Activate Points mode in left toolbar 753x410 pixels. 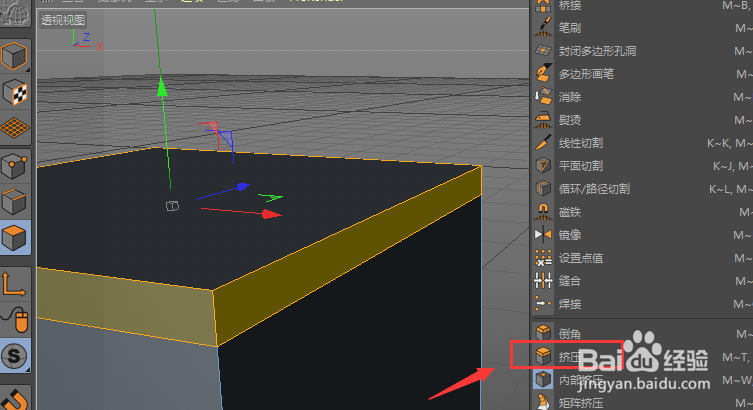[14, 166]
